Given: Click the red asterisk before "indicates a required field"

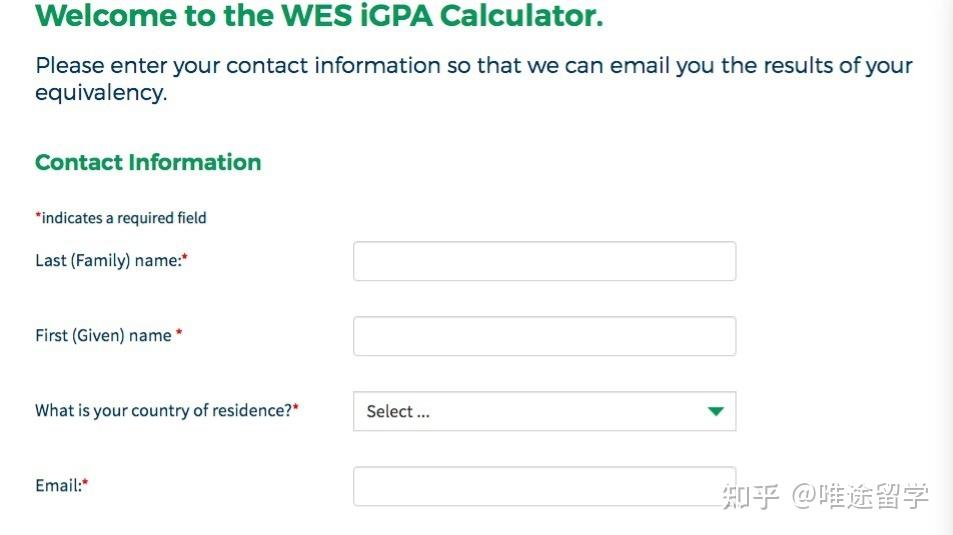Looking at the screenshot, I should click(38, 216).
